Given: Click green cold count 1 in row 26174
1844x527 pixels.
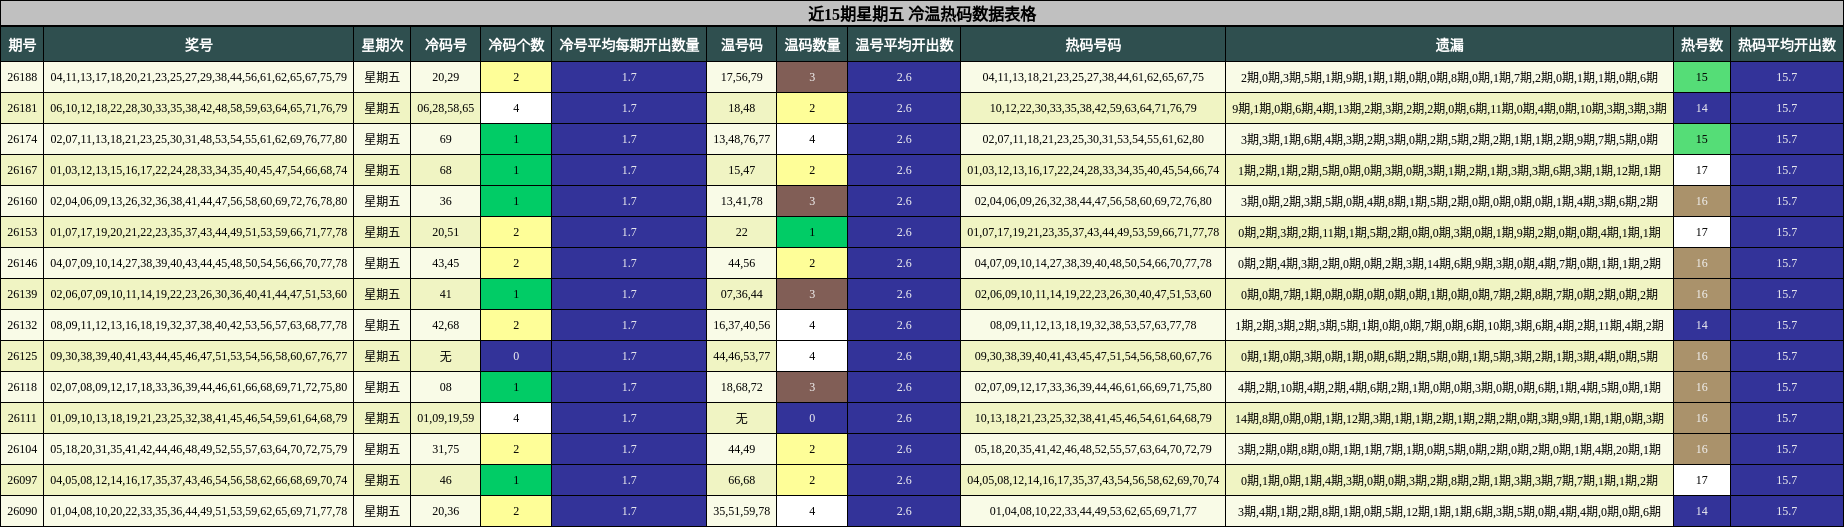Looking at the screenshot, I should coord(516,139).
